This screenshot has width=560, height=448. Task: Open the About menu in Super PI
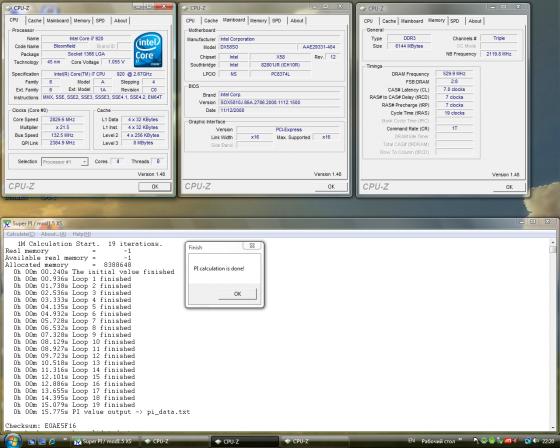pyautogui.click(x=53, y=234)
